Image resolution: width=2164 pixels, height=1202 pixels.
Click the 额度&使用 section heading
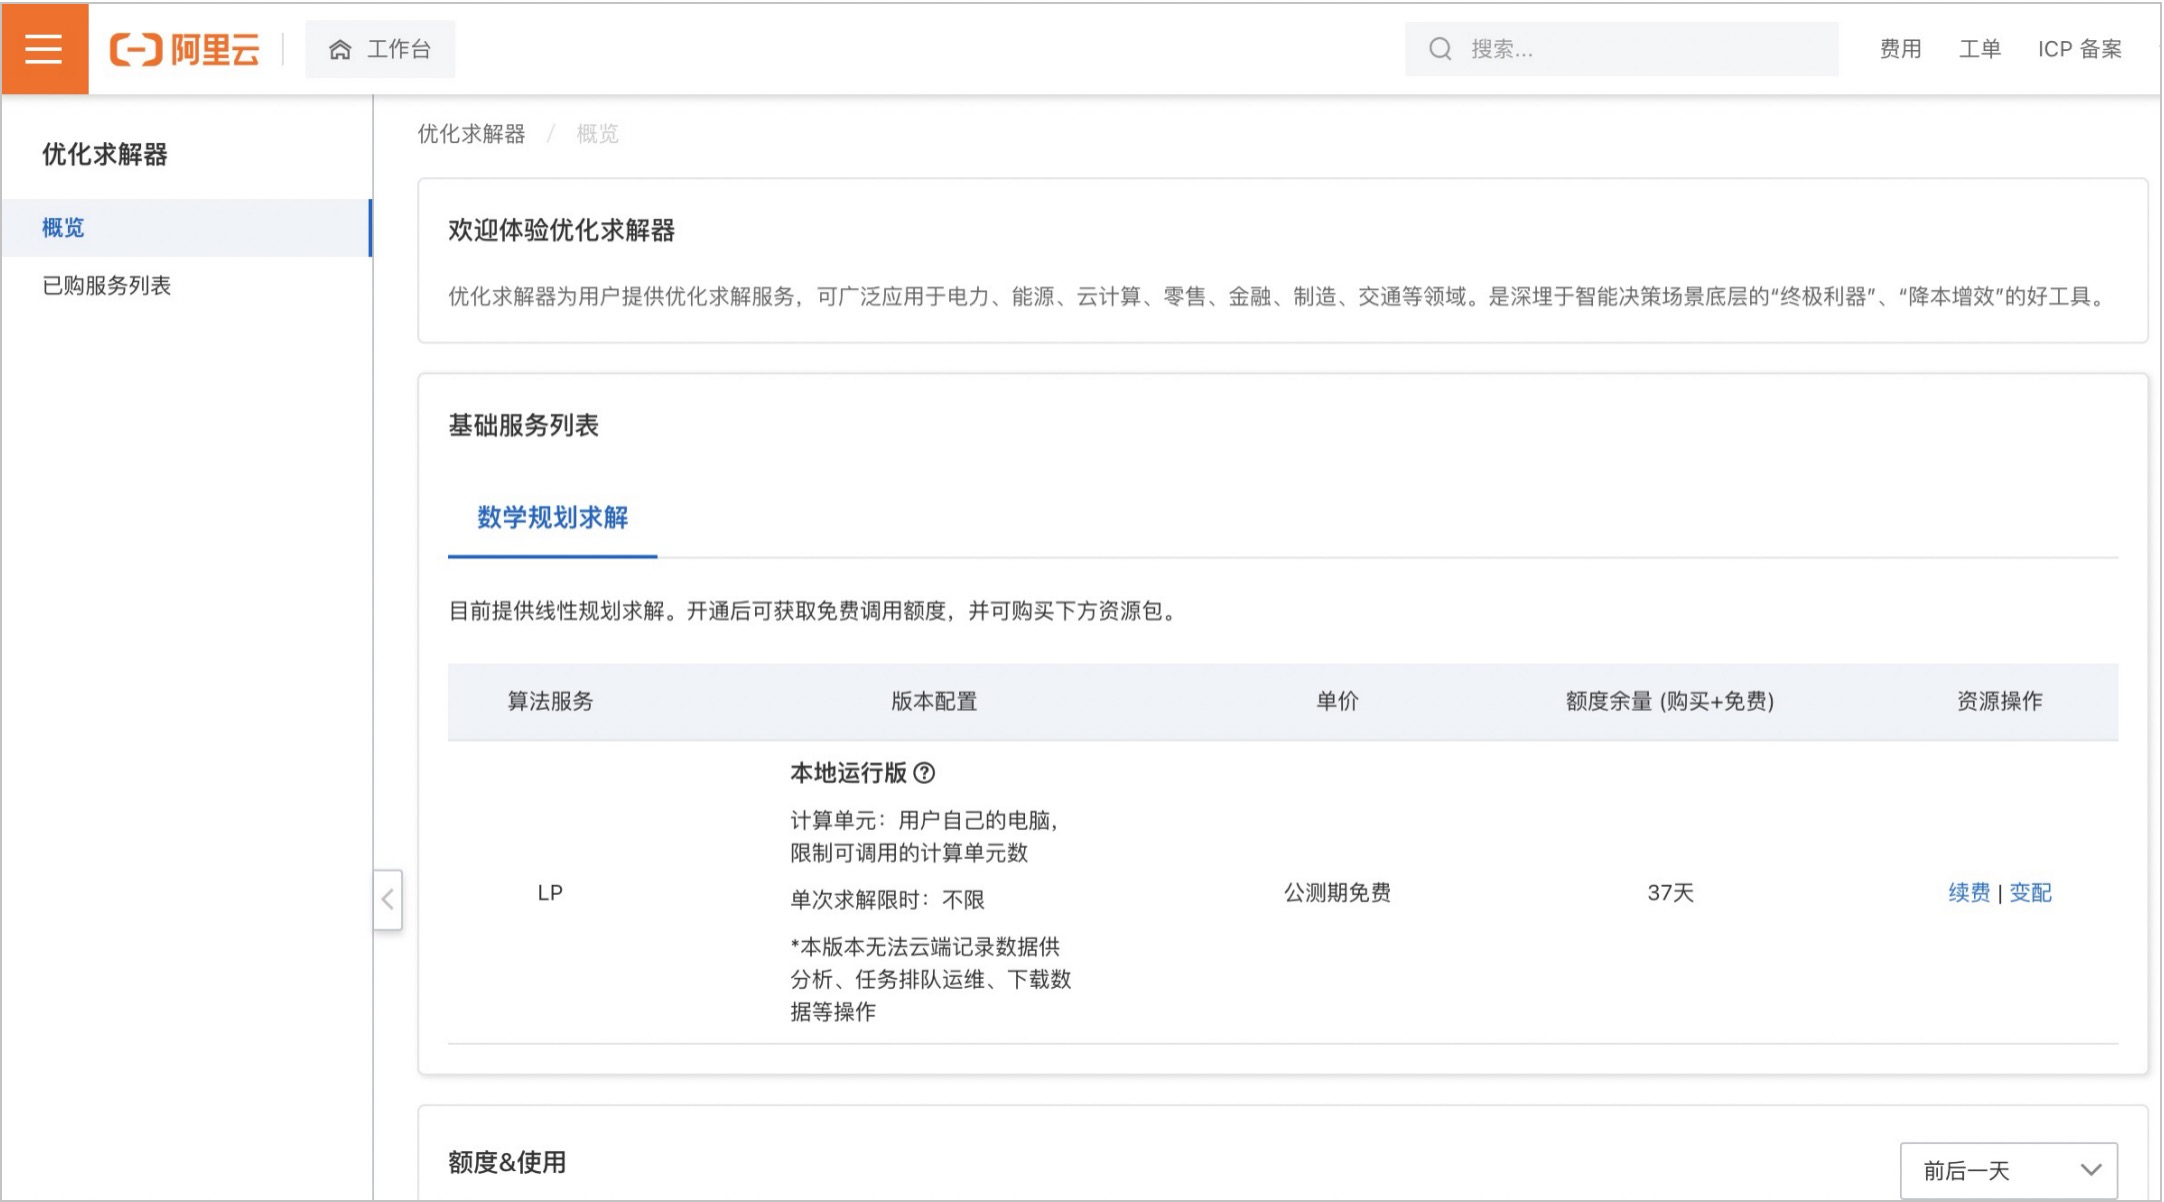(507, 1163)
